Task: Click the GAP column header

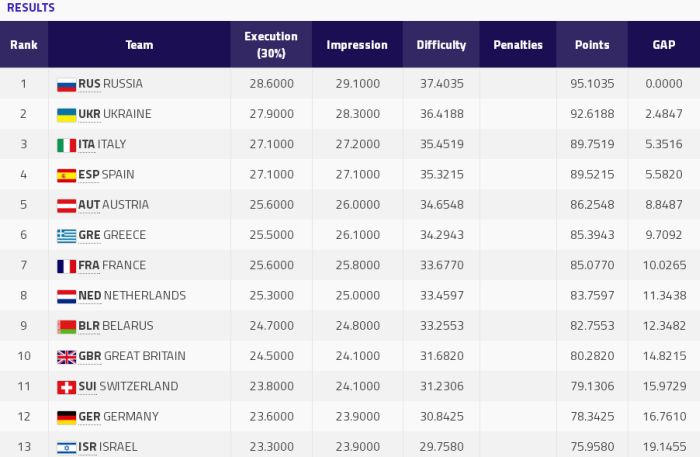Action: click(664, 45)
